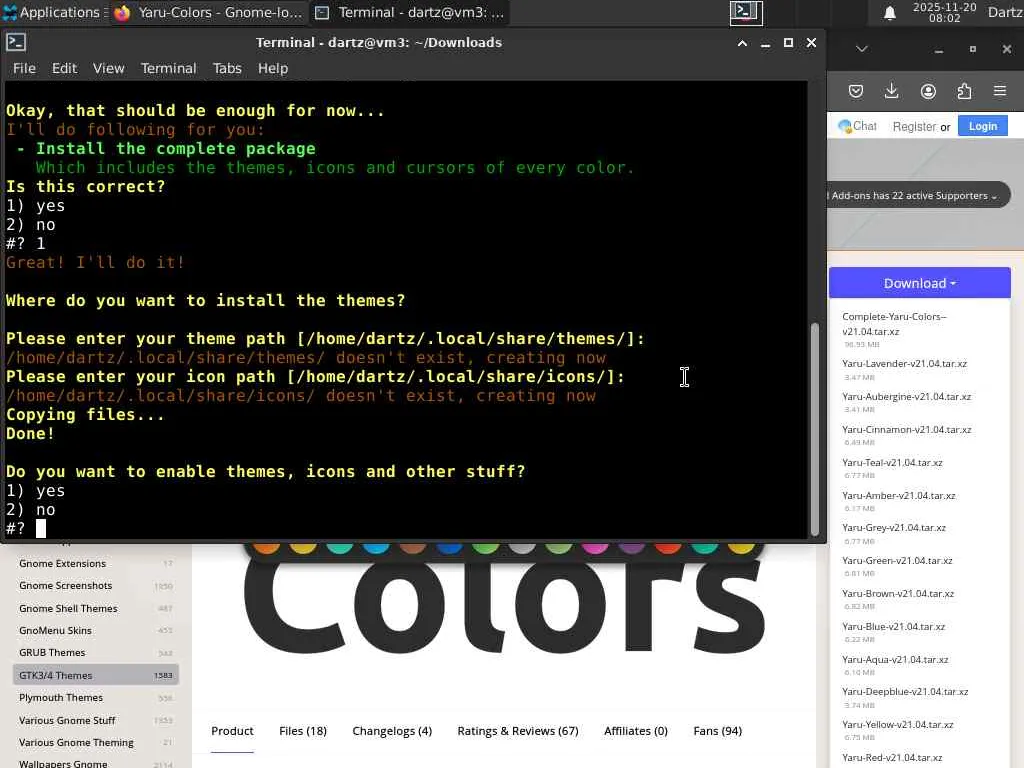Click the terminal window's title bar icon
This screenshot has height=768, width=1024.
tap(16, 42)
